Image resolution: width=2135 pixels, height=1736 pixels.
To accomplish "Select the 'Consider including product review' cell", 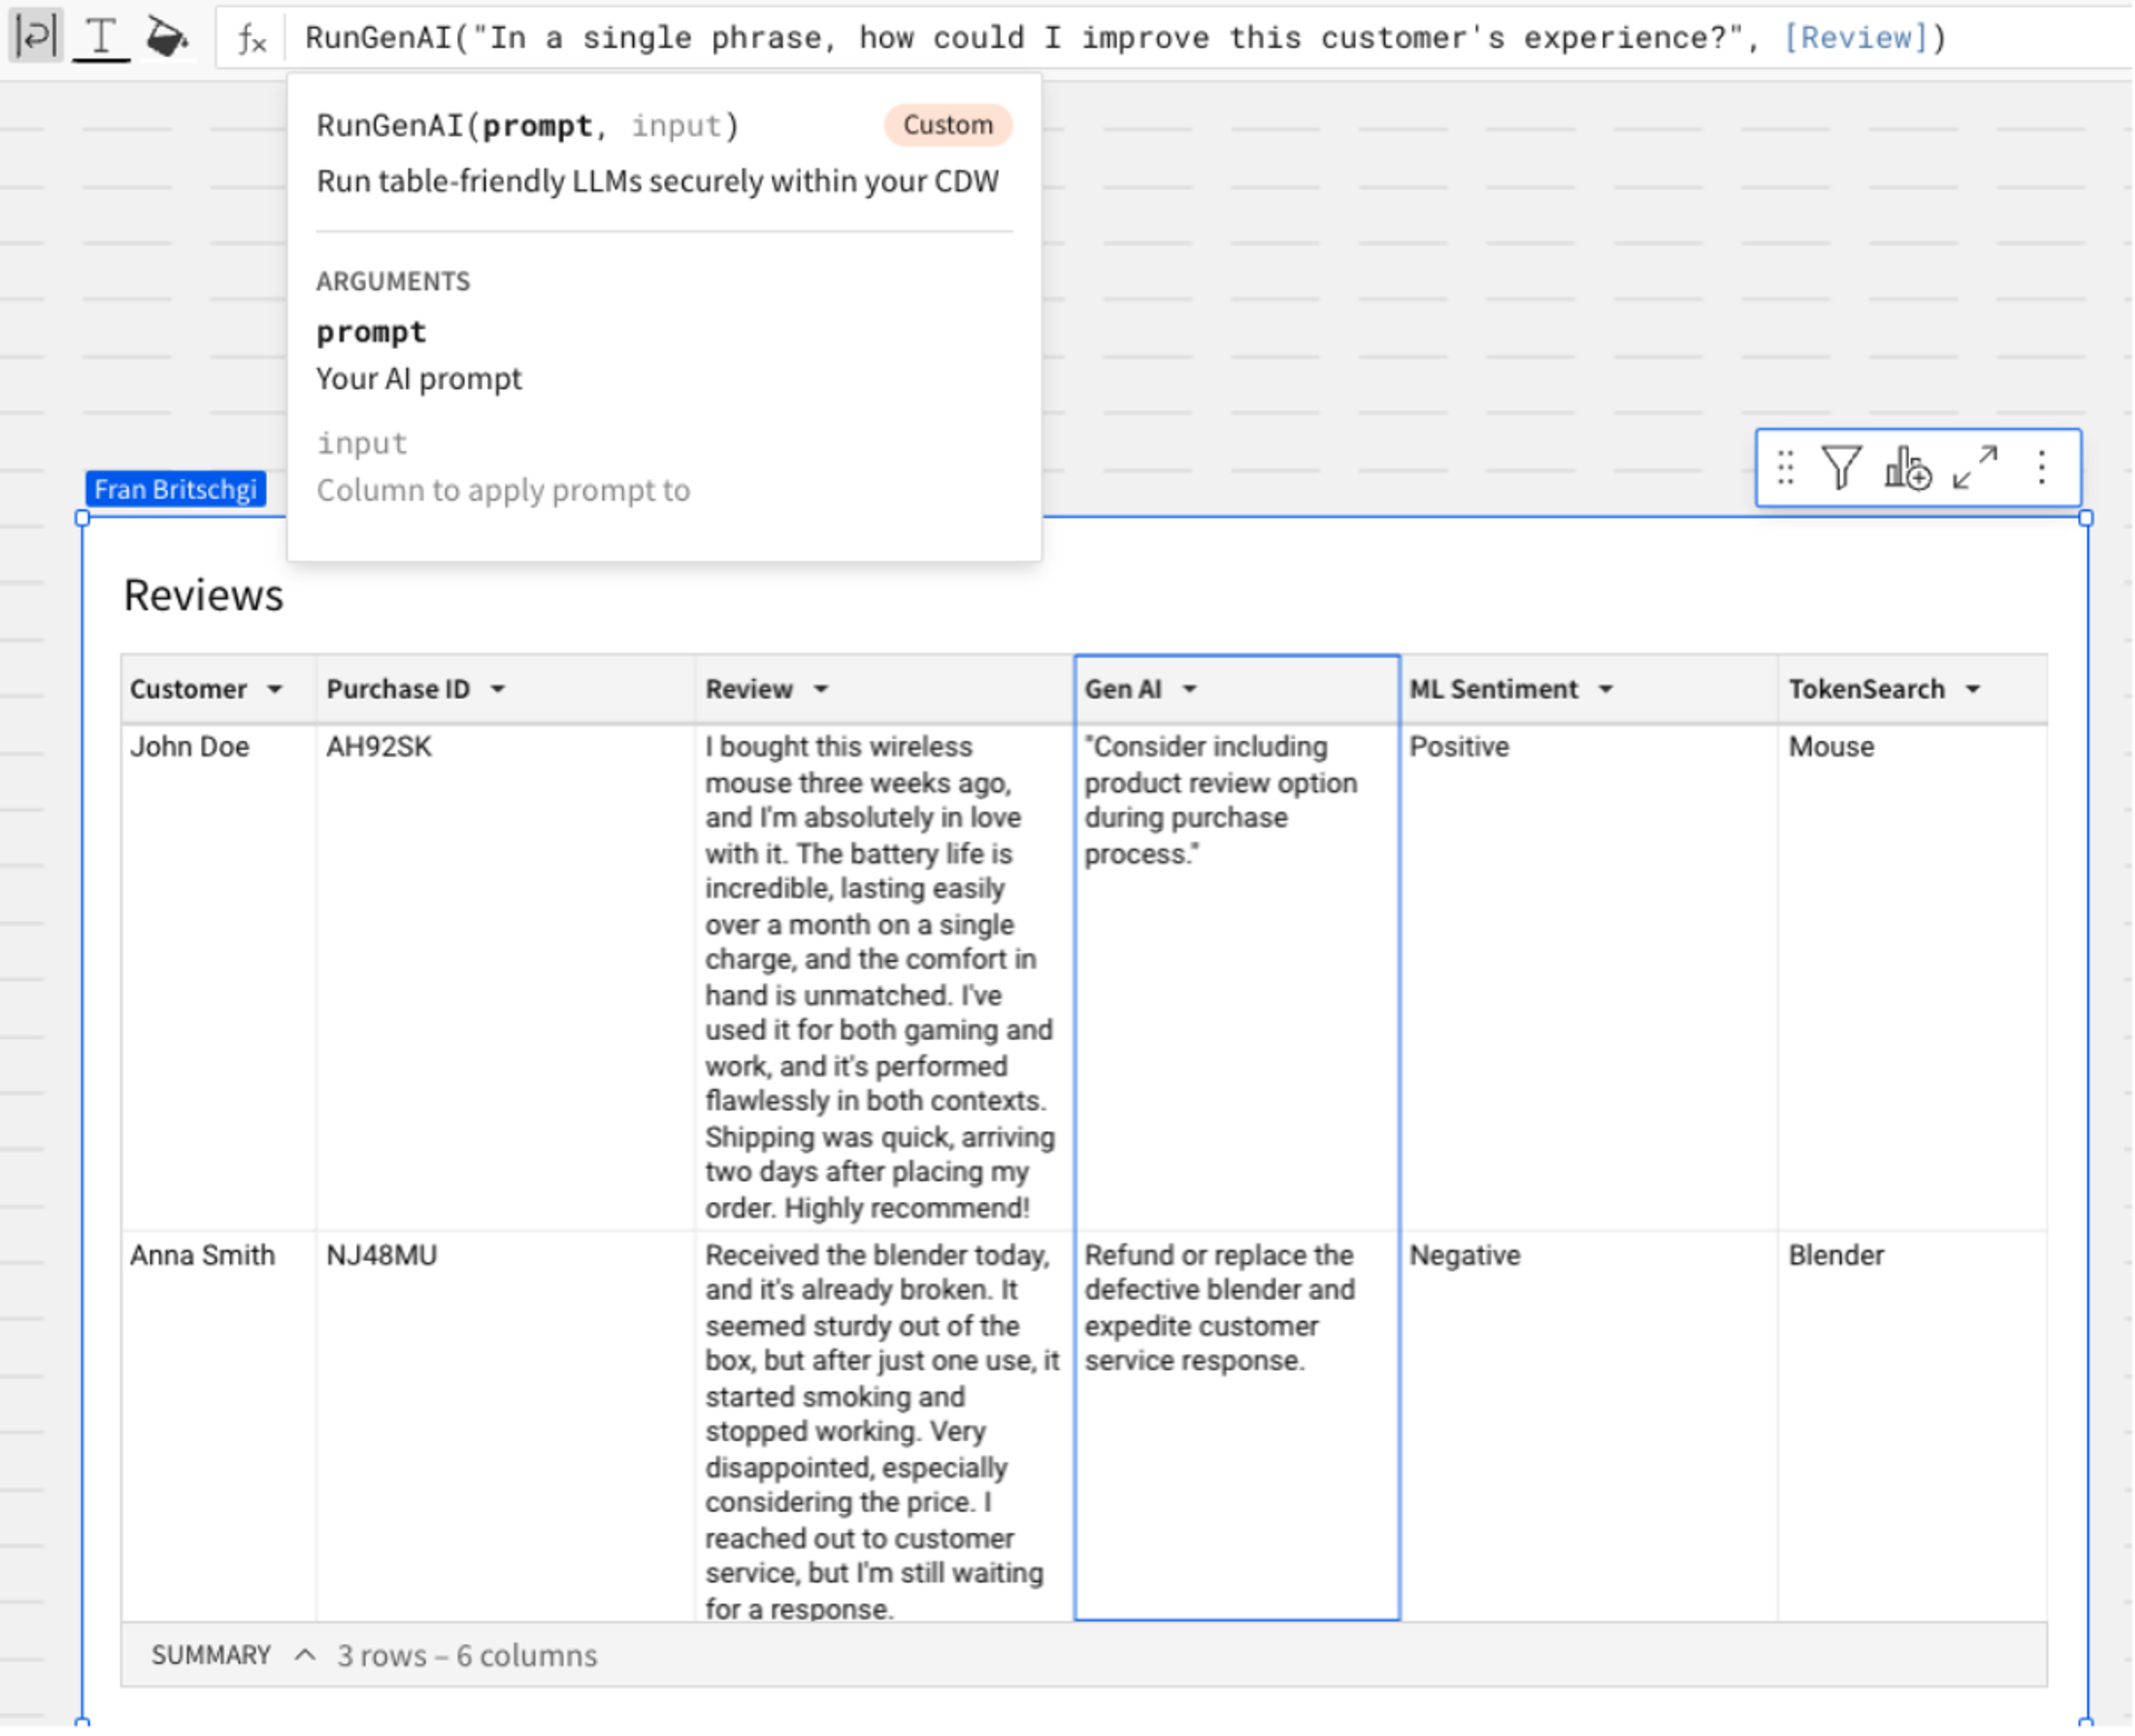I will tap(1238, 977).
